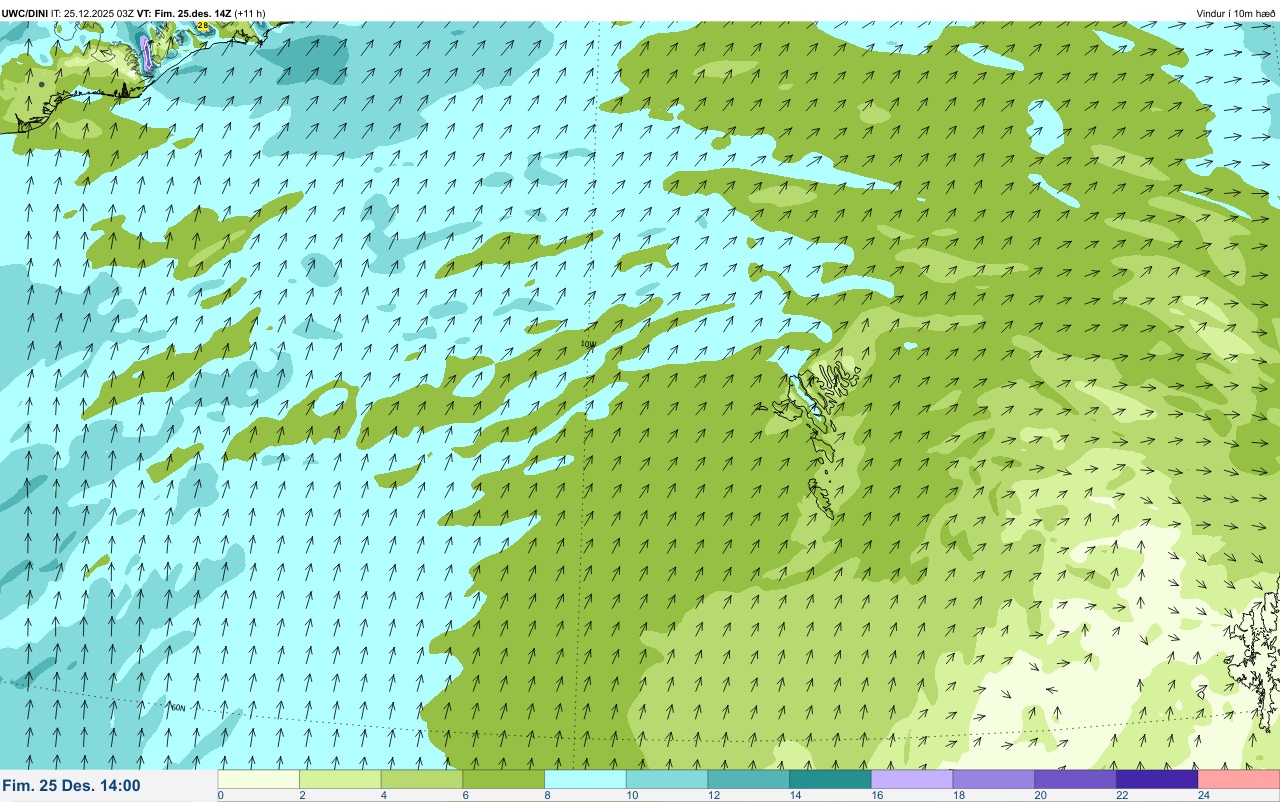Click the "Fim. 25.des. 14Z" valid time text
This screenshot has width=1280, height=802.
coord(193,13)
